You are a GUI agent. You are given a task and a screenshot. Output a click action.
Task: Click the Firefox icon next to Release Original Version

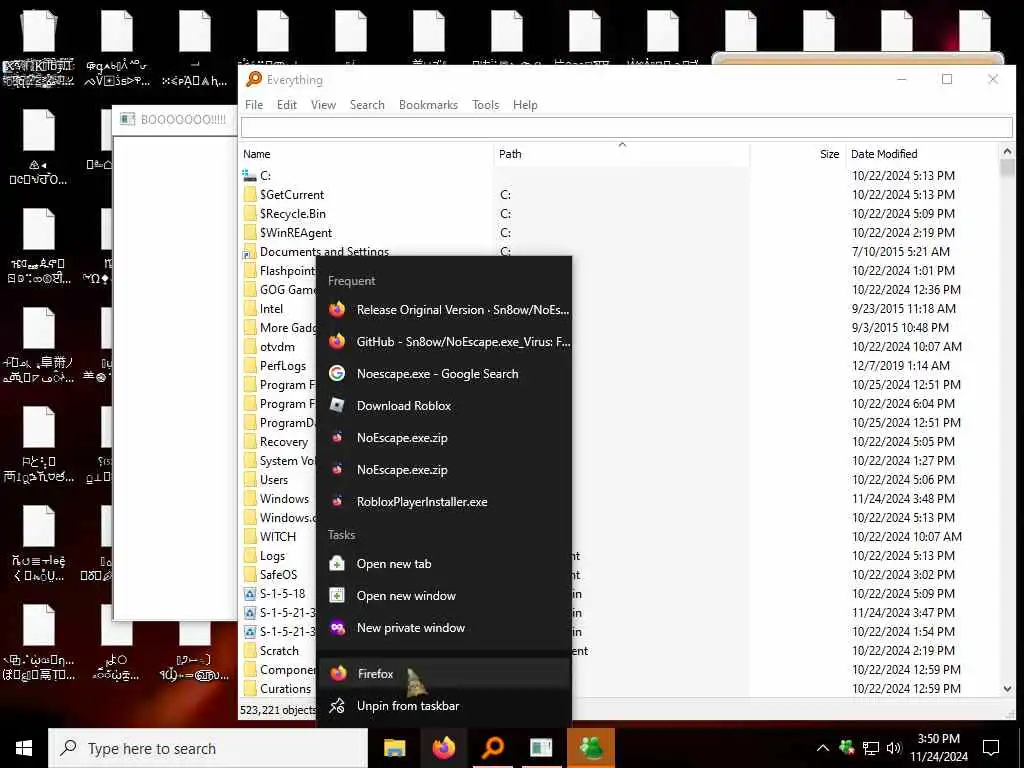pos(337,310)
